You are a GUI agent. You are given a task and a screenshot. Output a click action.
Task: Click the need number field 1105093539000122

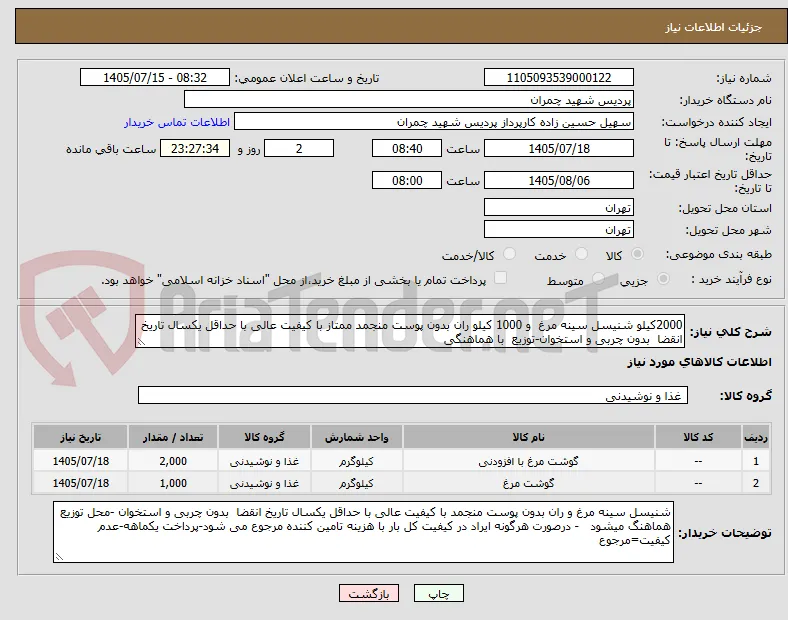pos(559,77)
